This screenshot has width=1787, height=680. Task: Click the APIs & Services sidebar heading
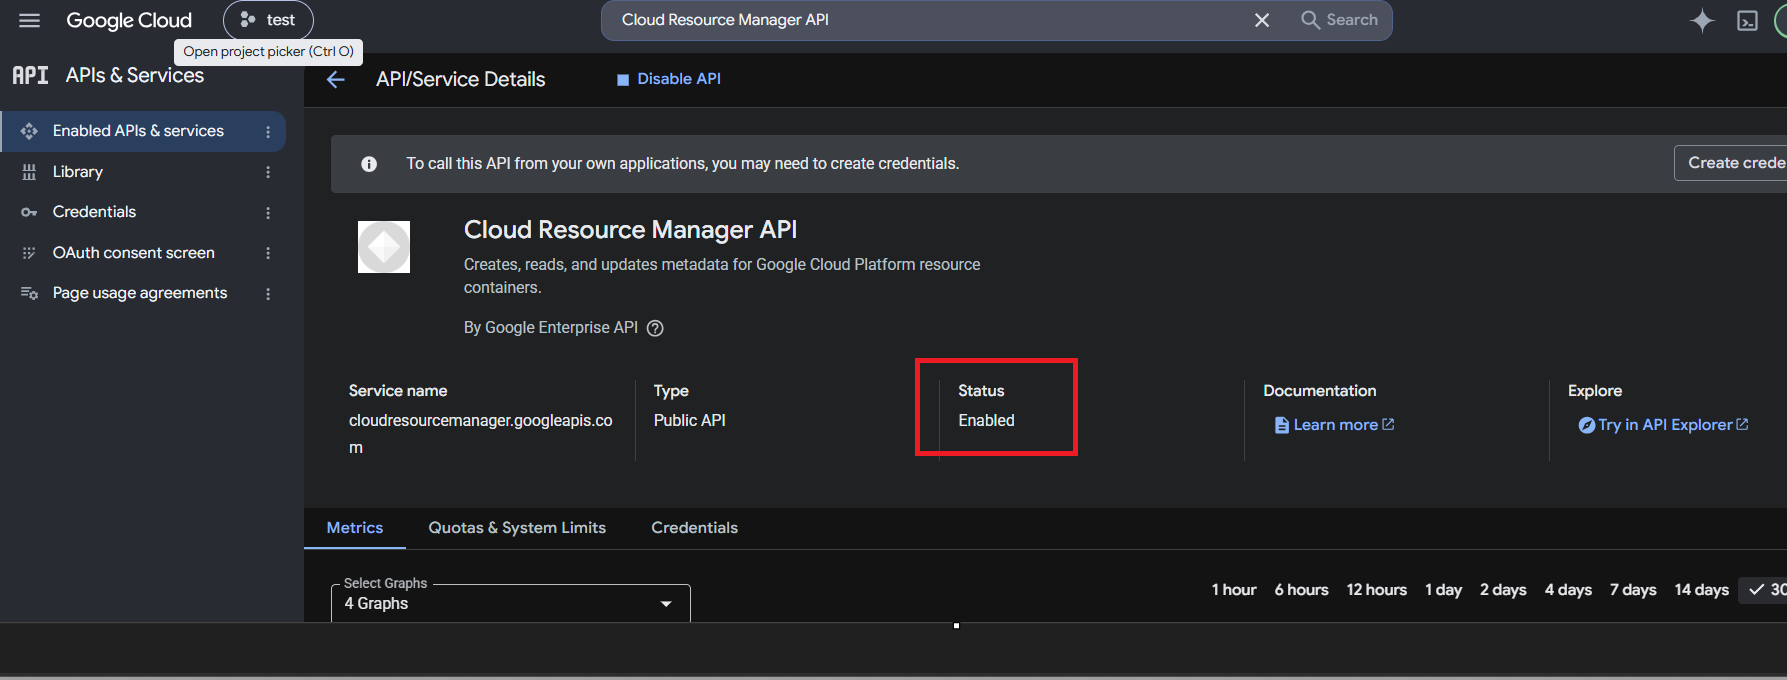click(x=135, y=76)
